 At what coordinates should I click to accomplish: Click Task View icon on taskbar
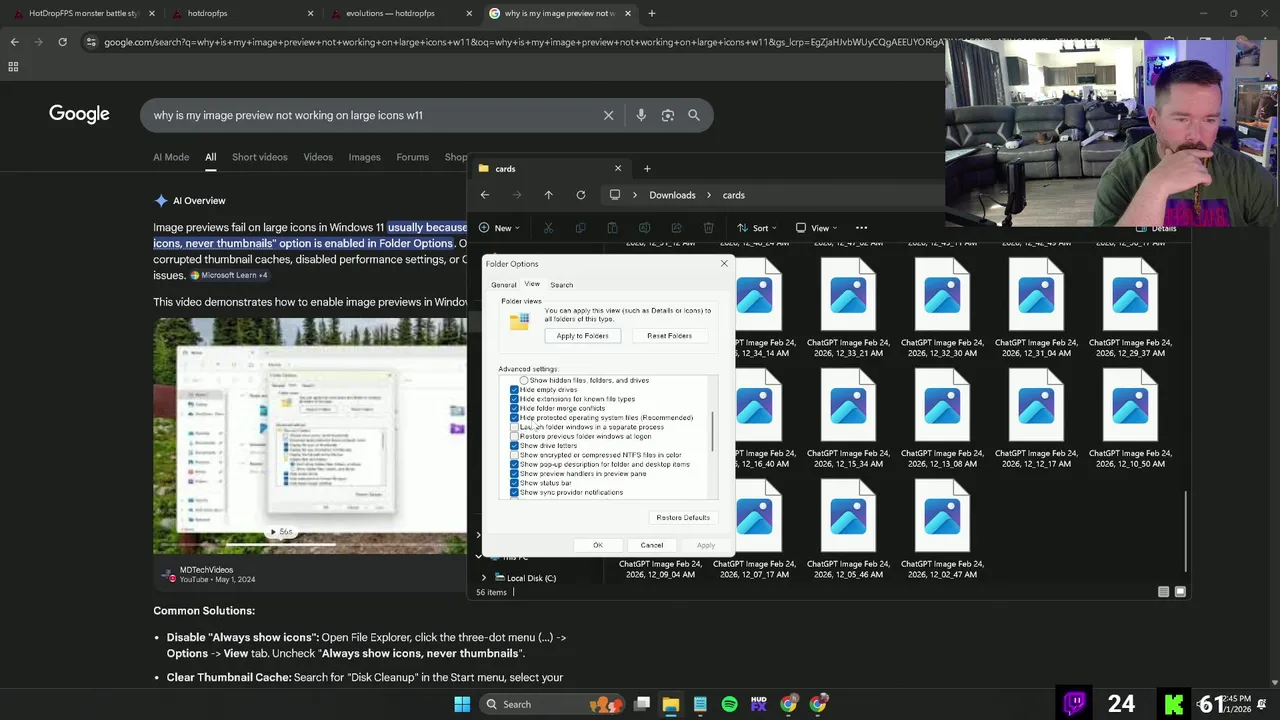click(642, 704)
